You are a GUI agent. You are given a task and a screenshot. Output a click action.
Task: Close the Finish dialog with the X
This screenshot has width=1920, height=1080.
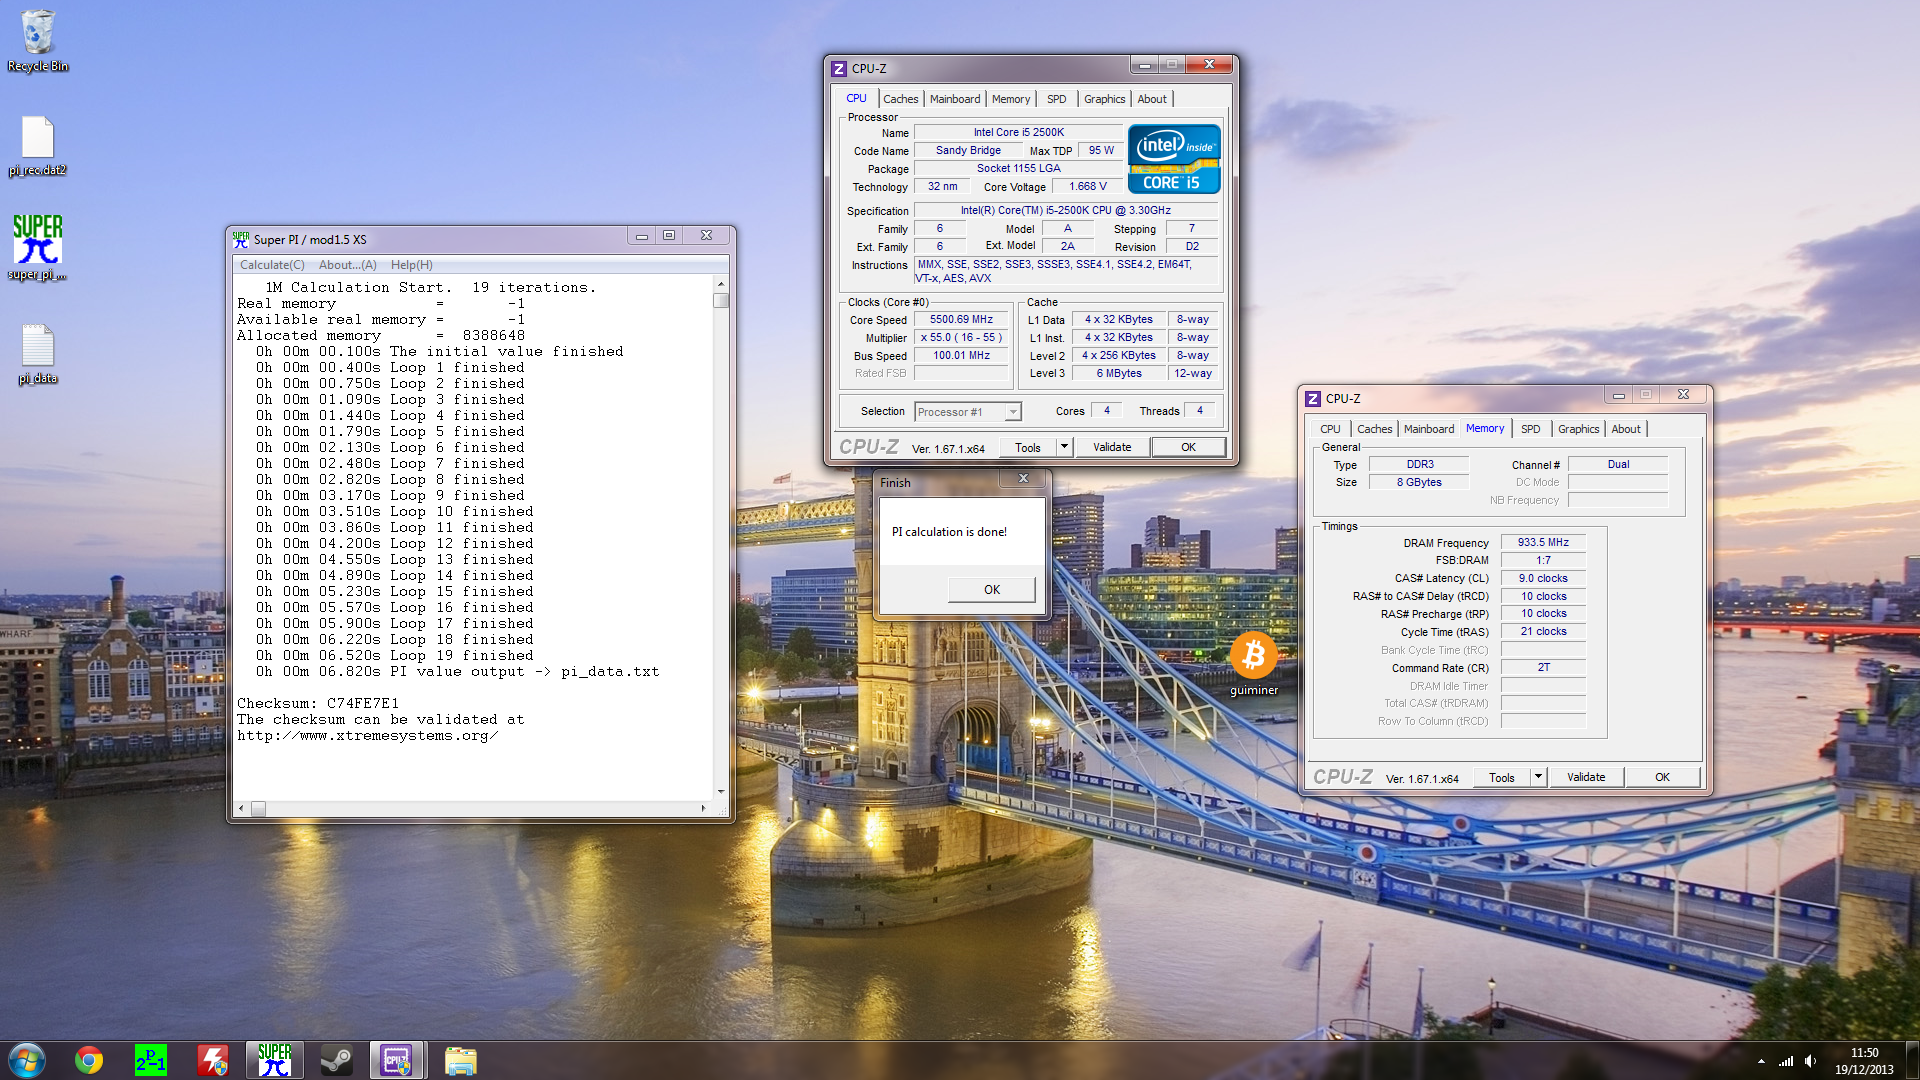pos(1023,479)
